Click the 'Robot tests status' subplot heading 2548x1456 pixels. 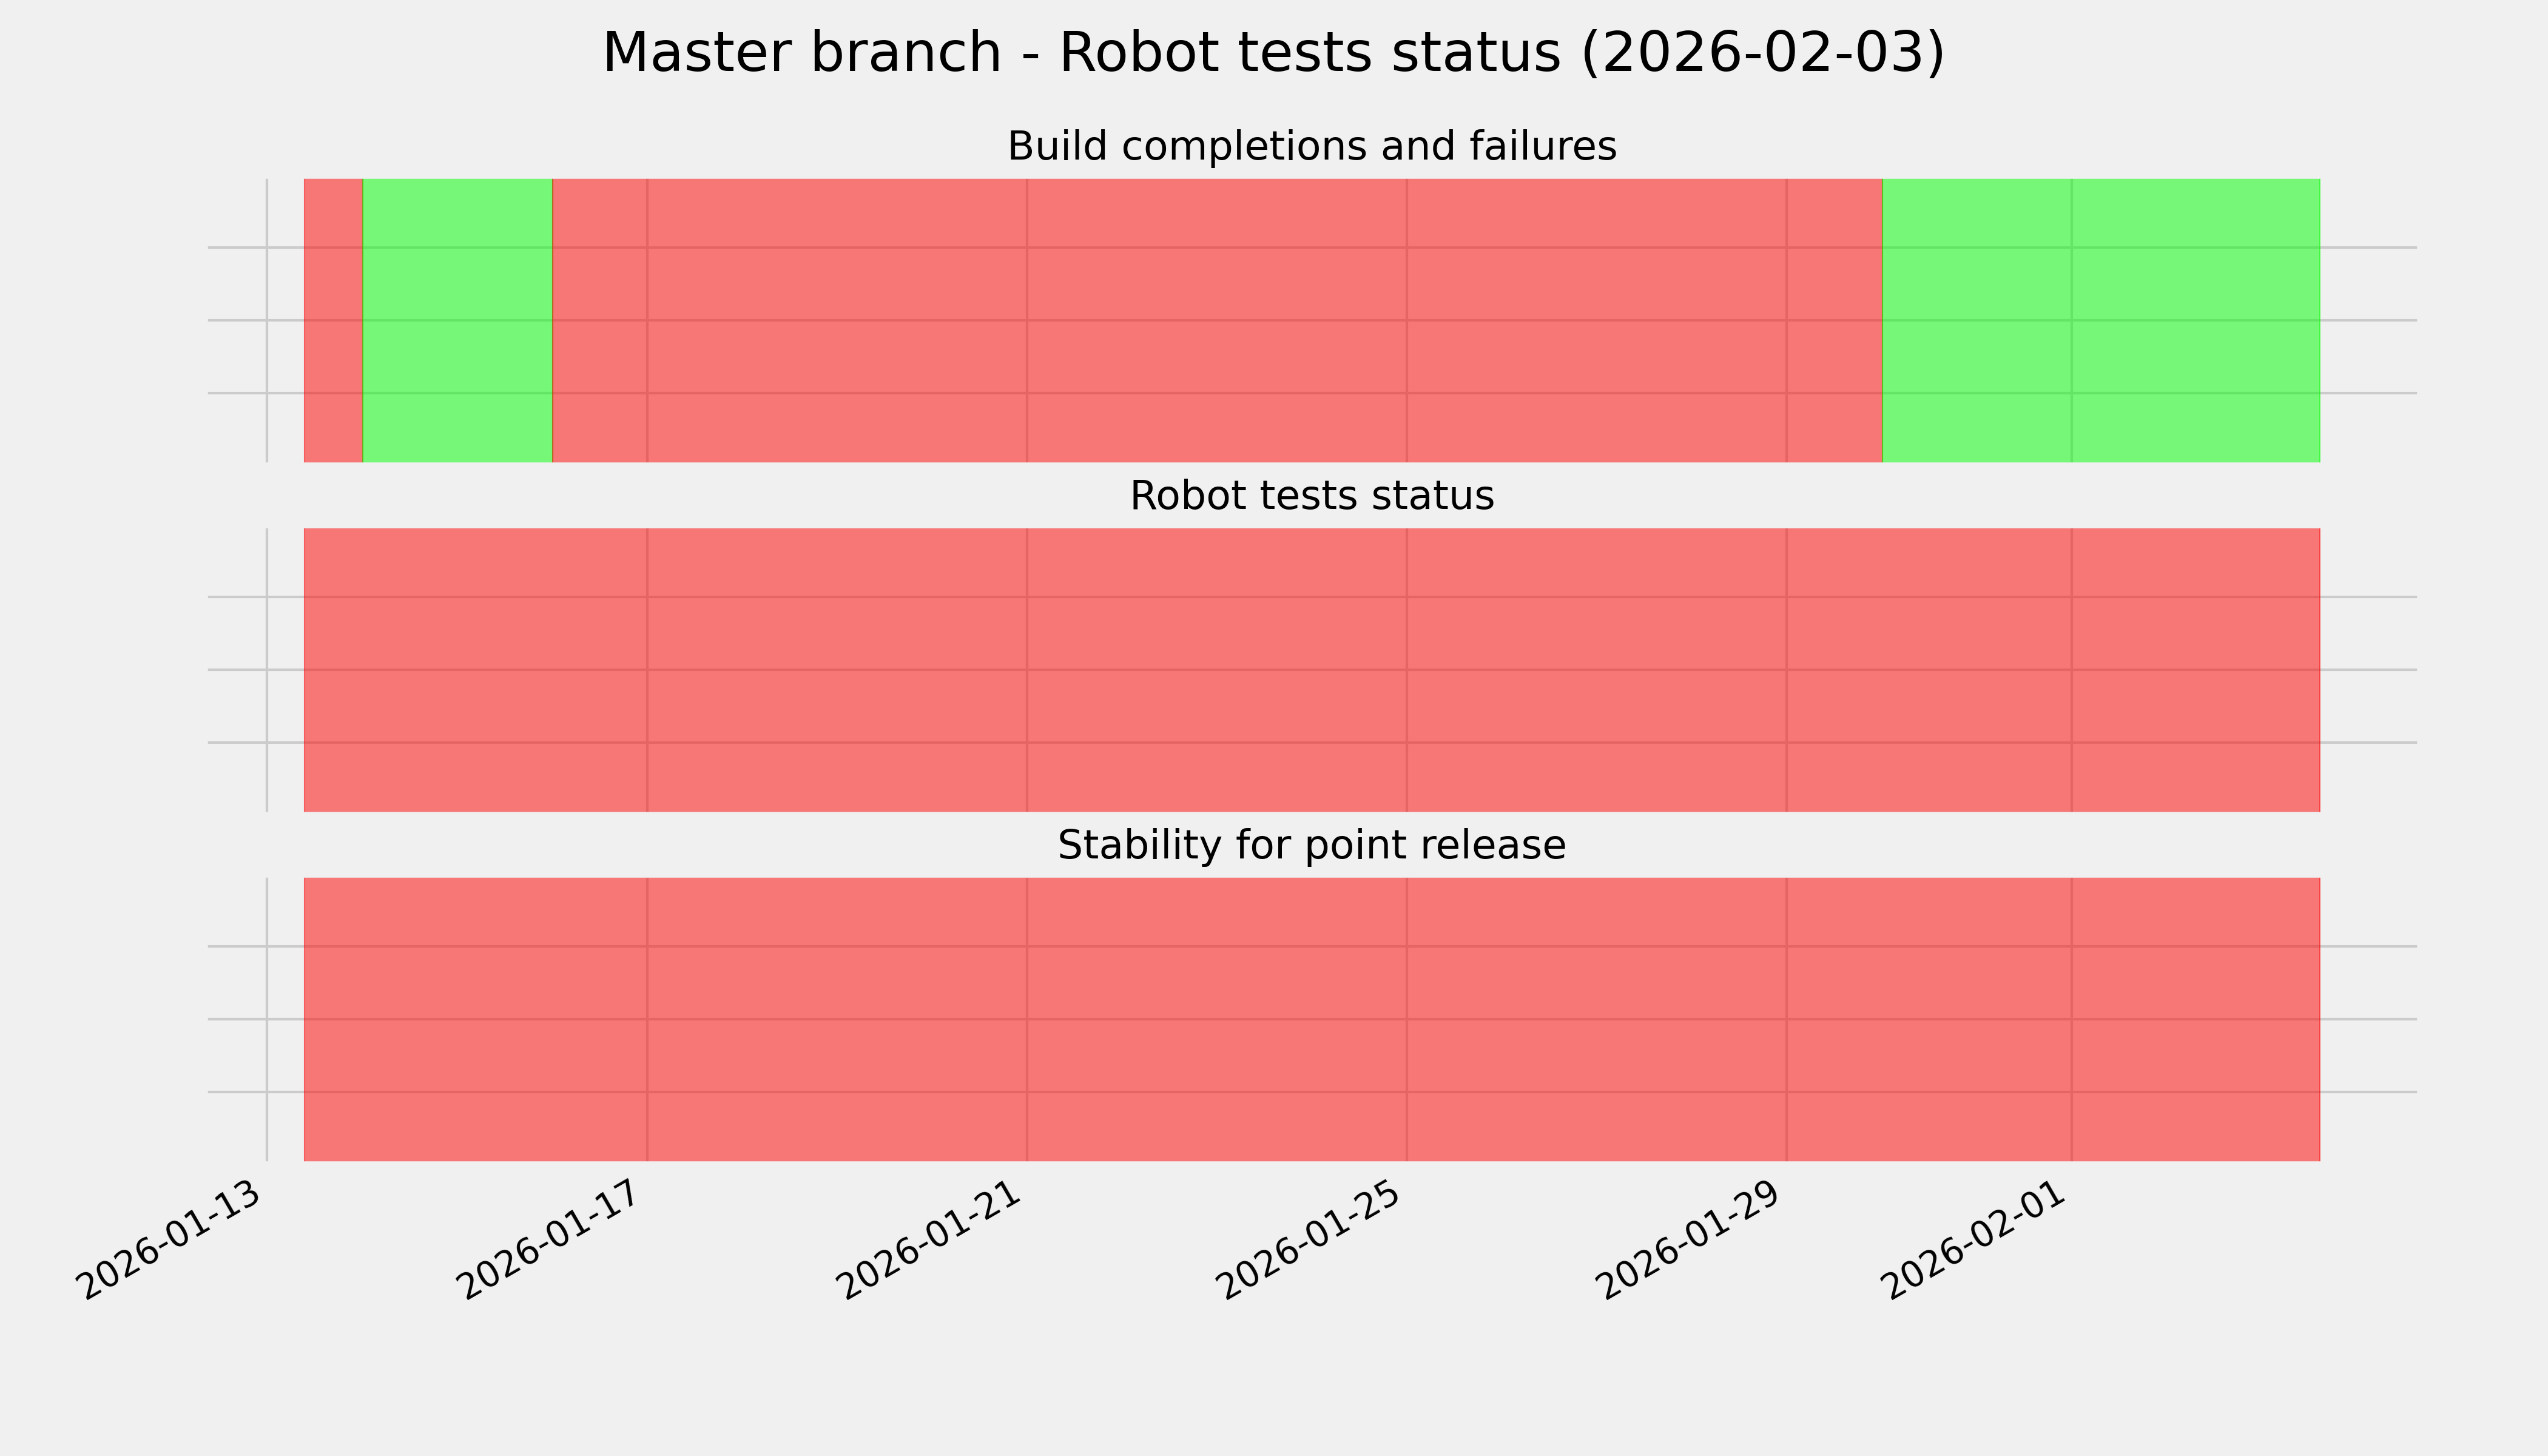coord(1311,496)
